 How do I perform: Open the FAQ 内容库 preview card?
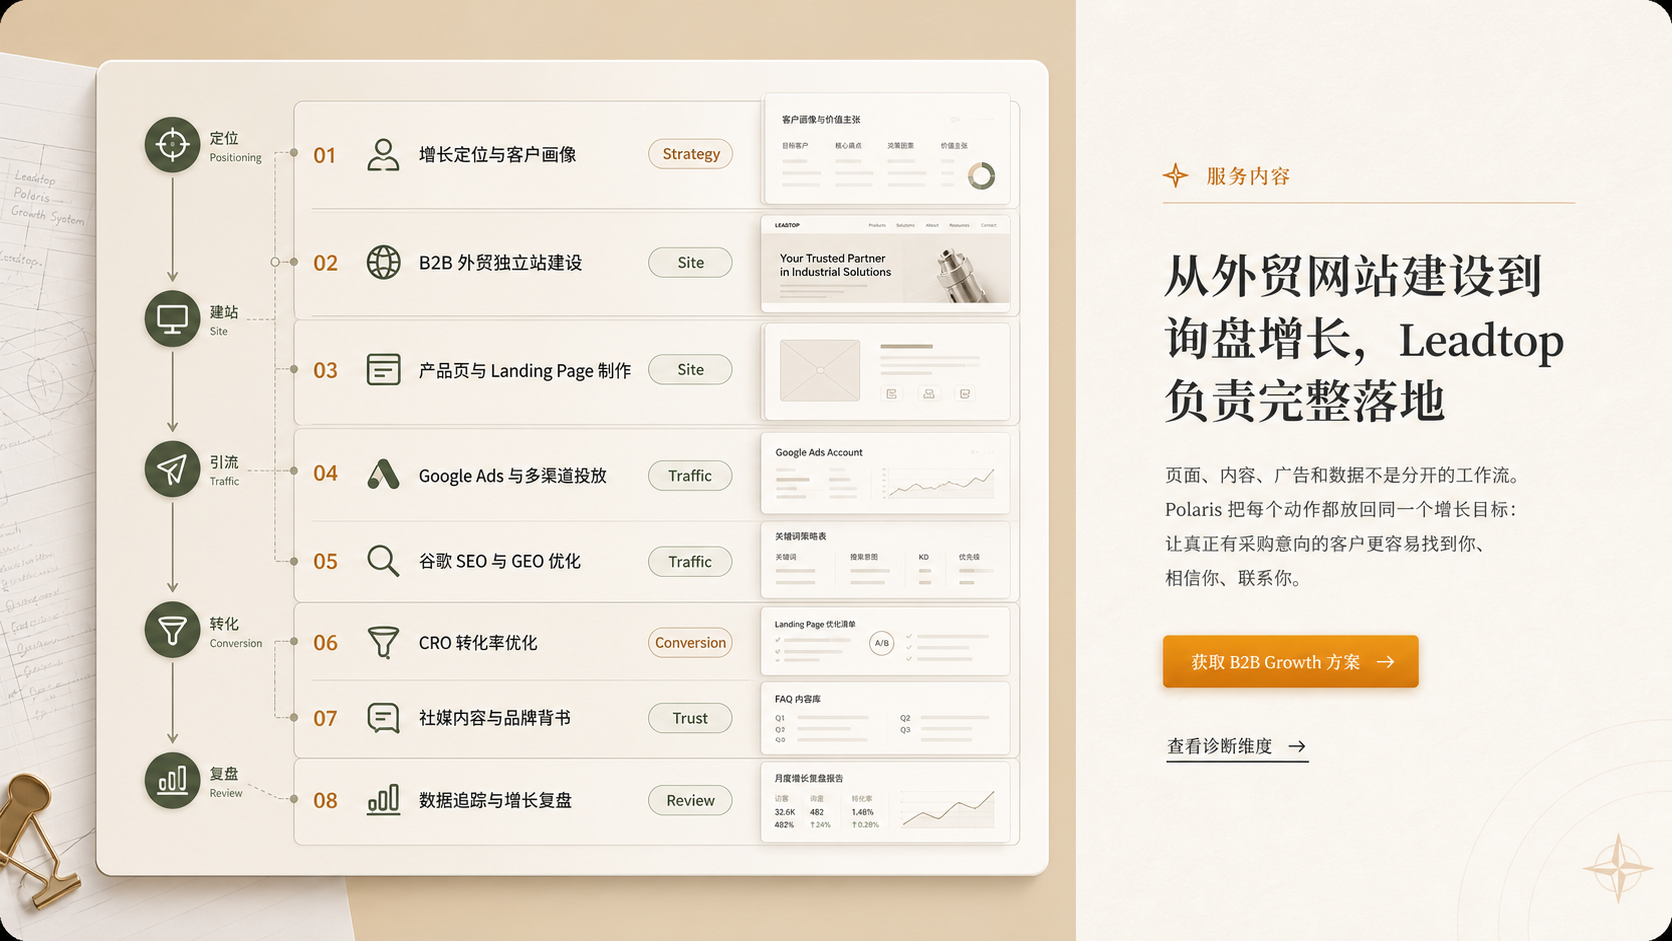coord(886,718)
